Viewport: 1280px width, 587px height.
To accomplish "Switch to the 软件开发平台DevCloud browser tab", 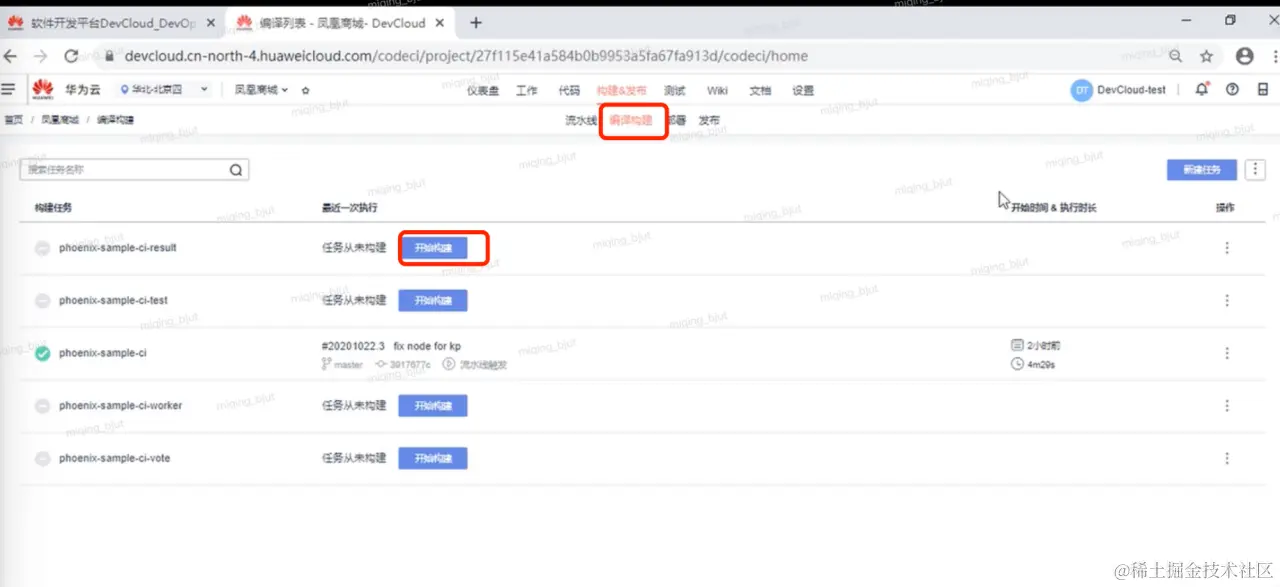I will [112, 22].
